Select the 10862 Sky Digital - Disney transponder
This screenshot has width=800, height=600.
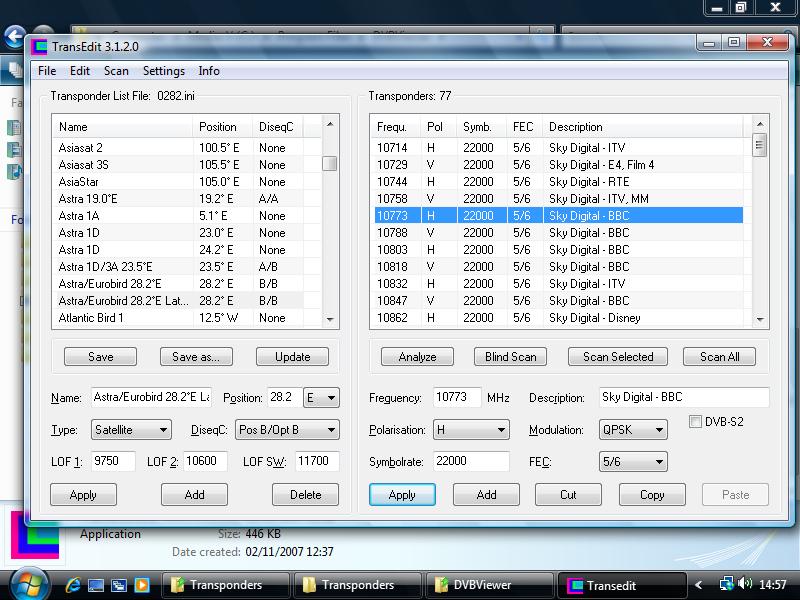(557, 318)
